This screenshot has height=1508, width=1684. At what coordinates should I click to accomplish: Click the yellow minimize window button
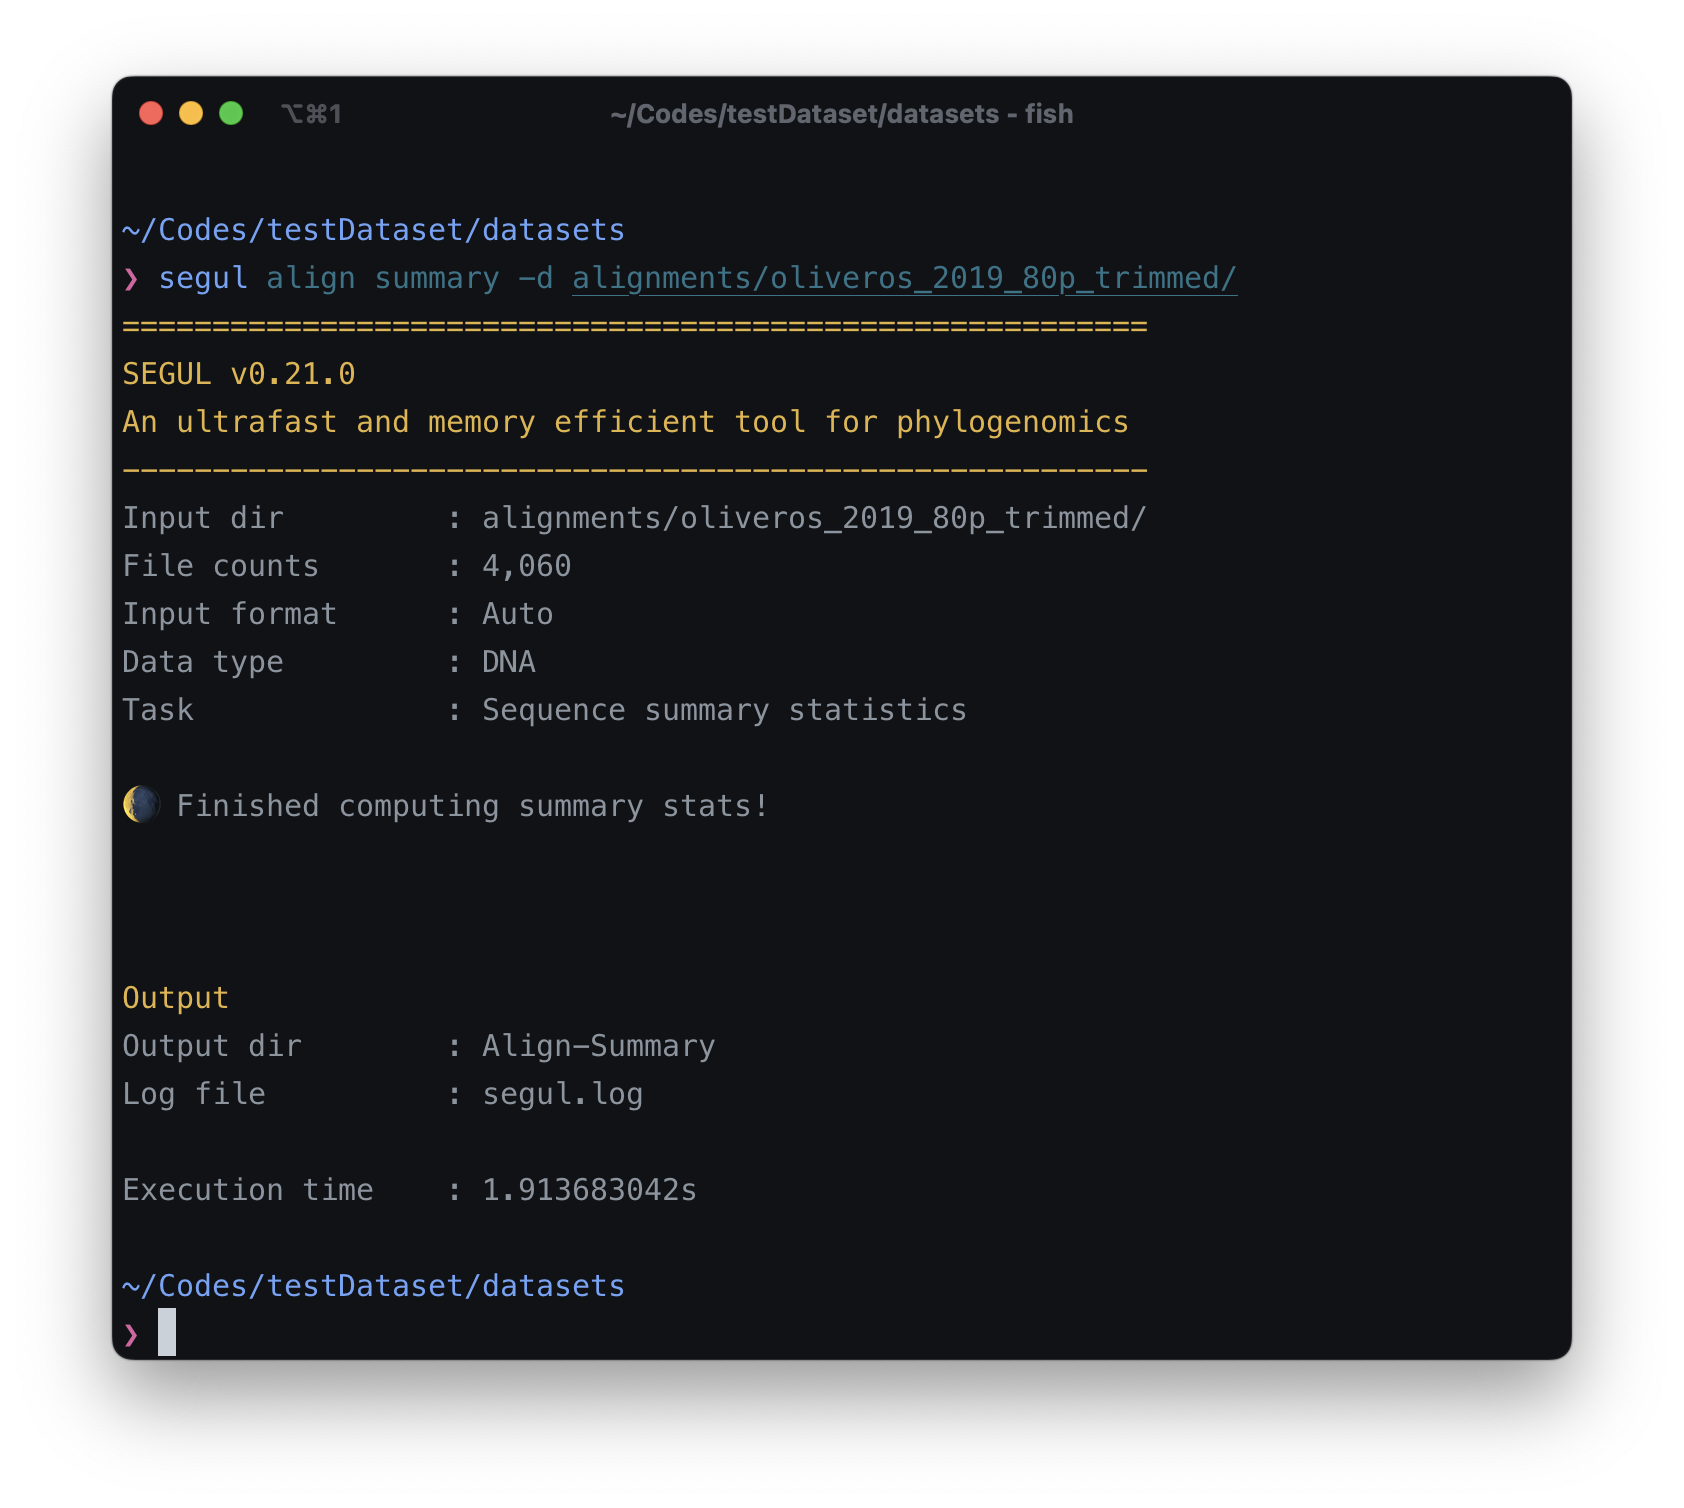(191, 114)
